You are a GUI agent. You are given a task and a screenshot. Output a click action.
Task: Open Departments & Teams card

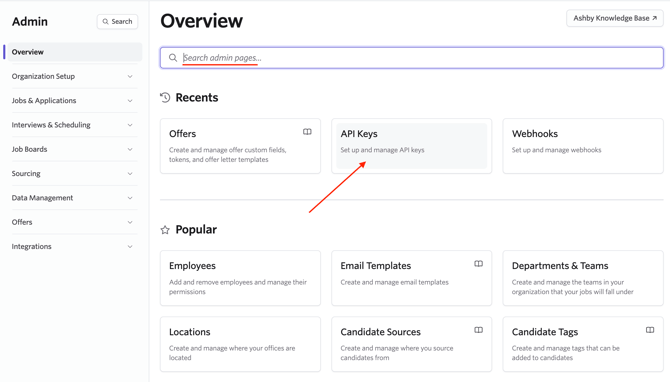583,278
